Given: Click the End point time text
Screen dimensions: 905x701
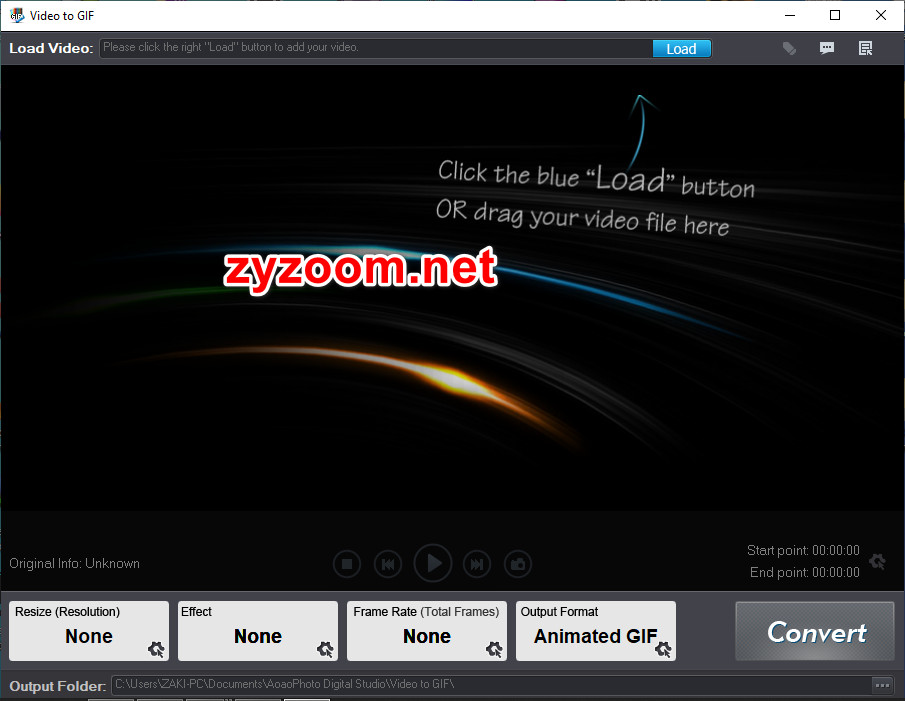Looking at the screenshot, I should point(805,572).
